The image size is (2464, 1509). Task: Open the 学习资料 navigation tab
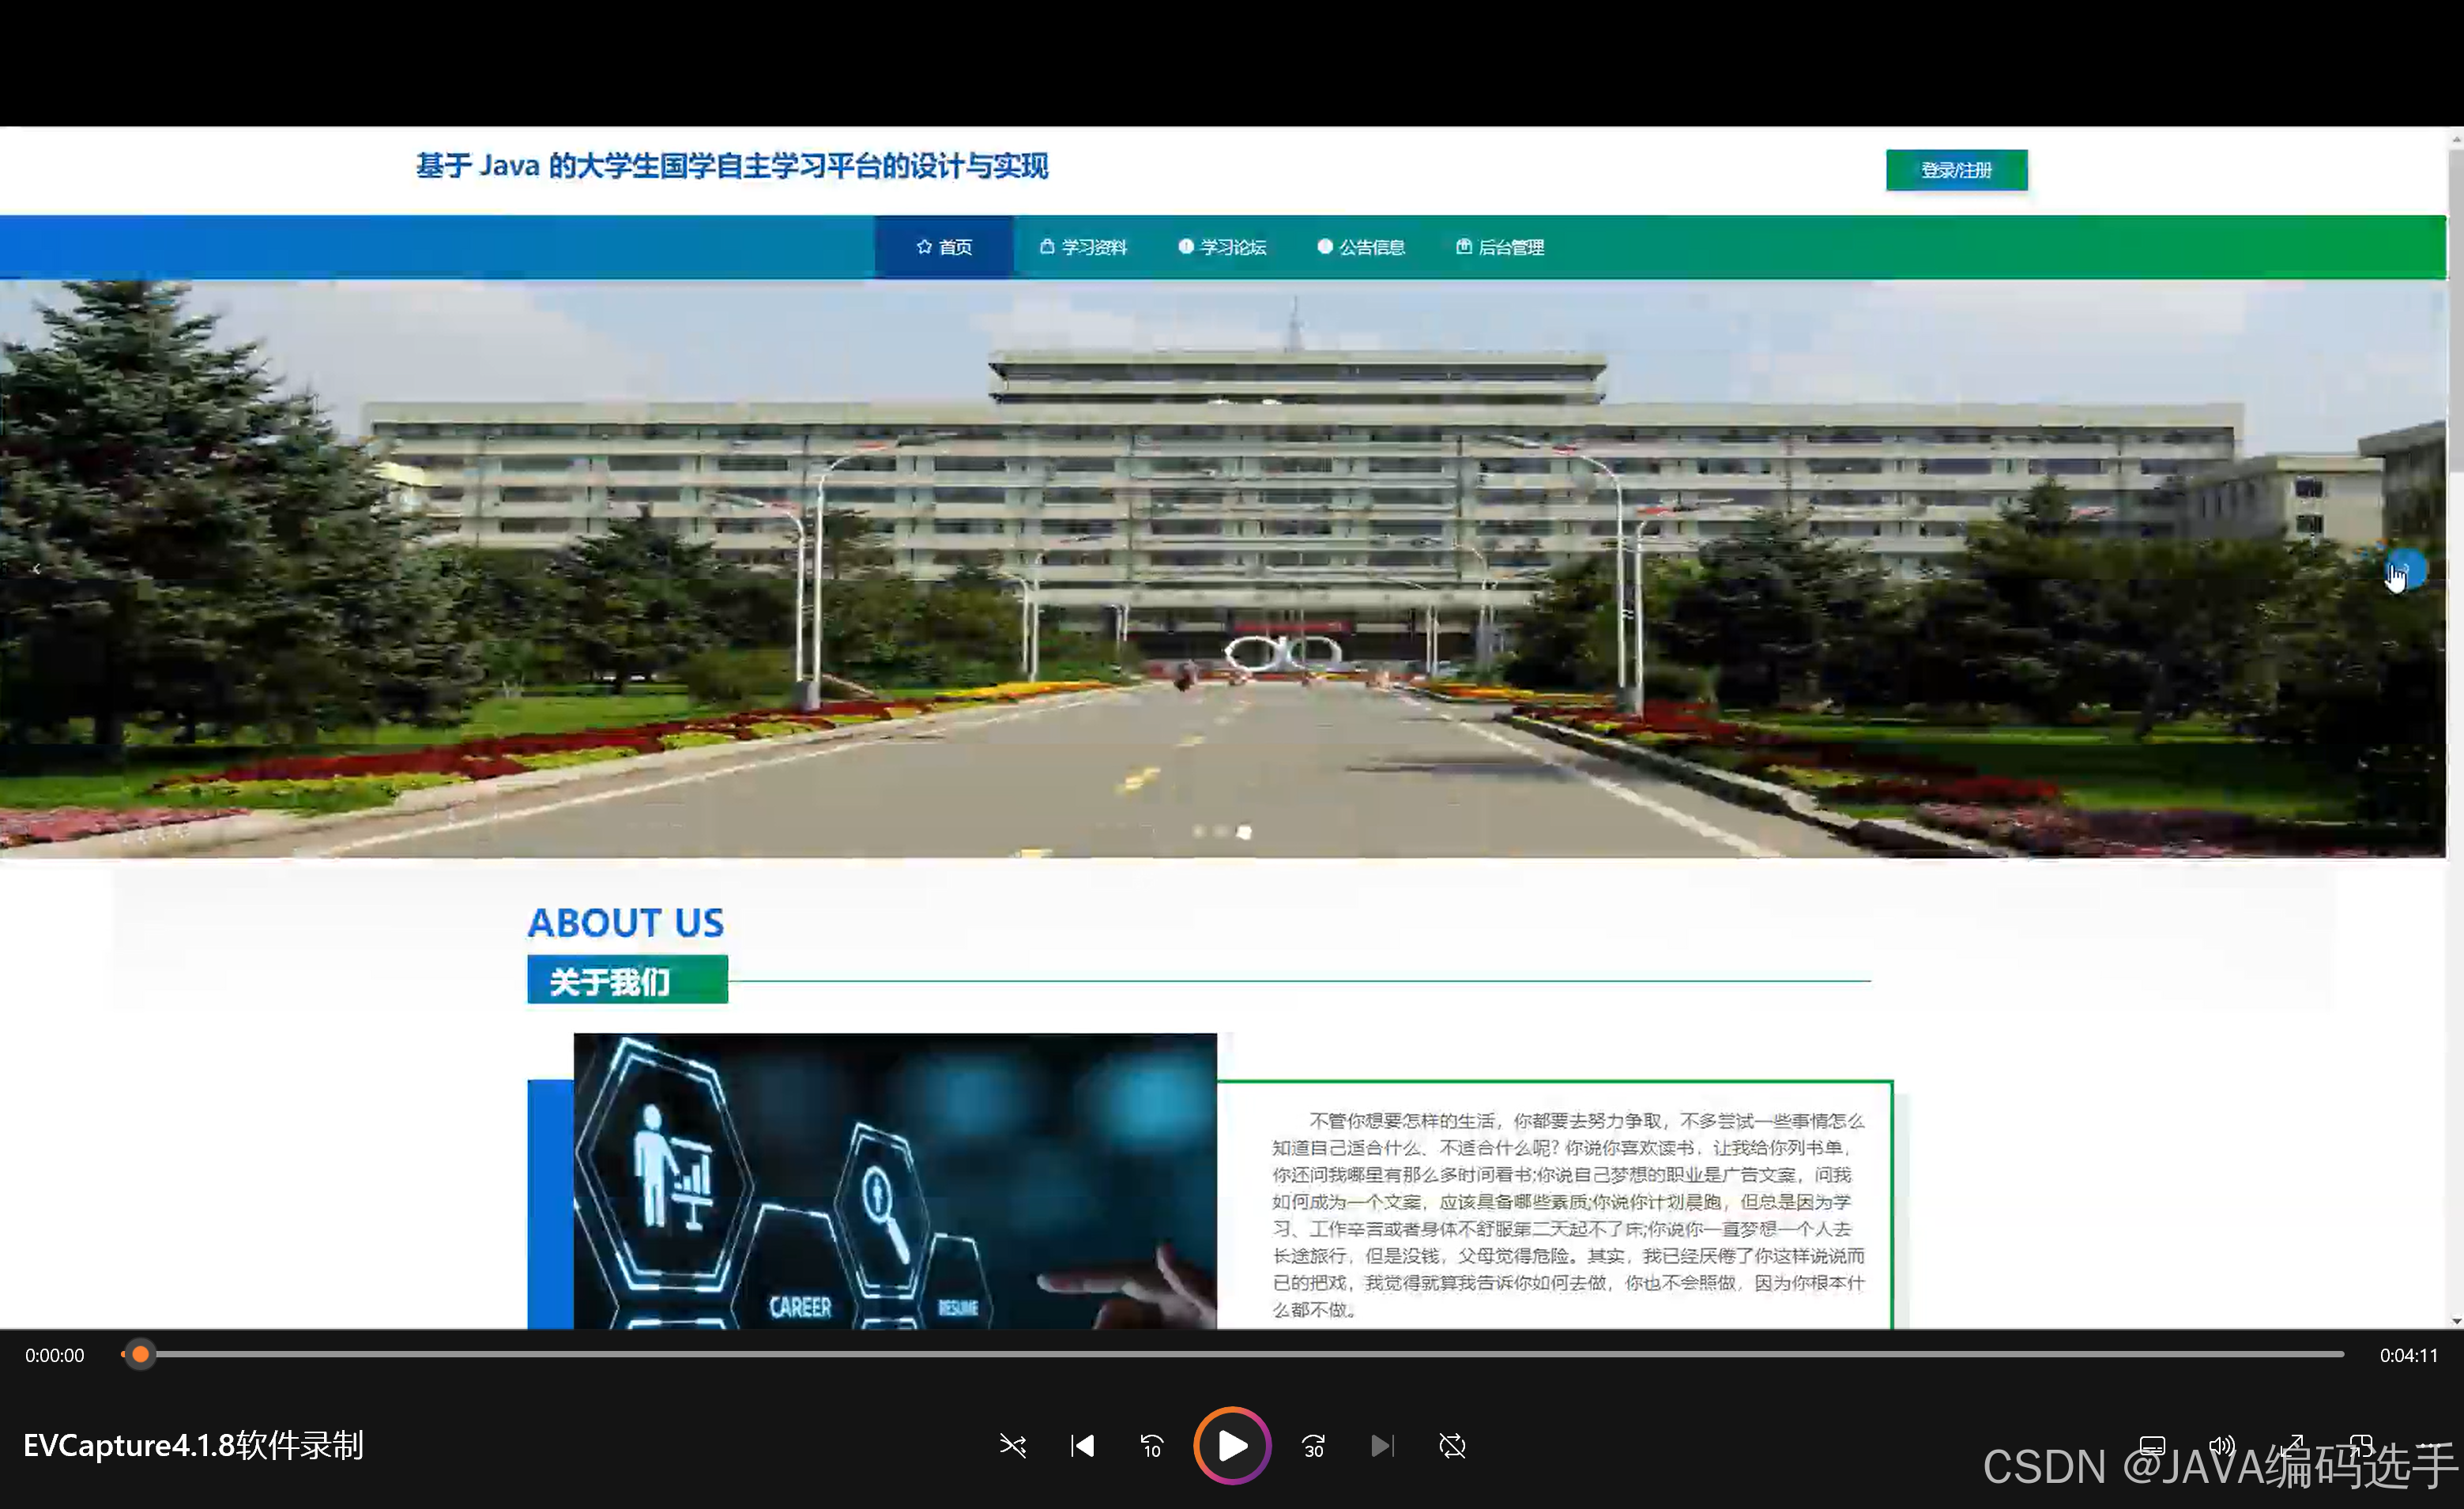1083,247
